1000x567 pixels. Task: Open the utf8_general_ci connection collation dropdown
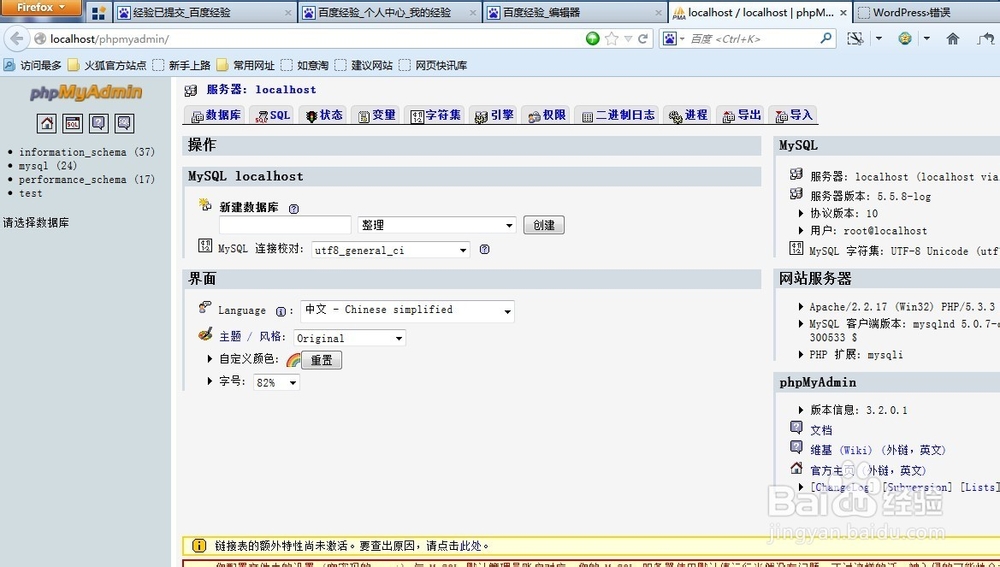(x=390, y=250)
